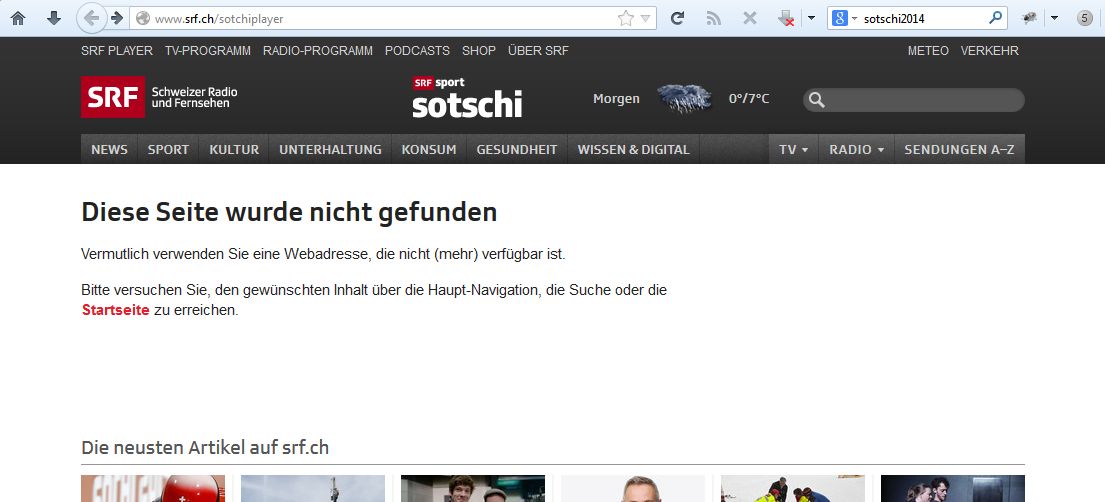Select the GESUNDHEIT navigation tab

[517, 149]
